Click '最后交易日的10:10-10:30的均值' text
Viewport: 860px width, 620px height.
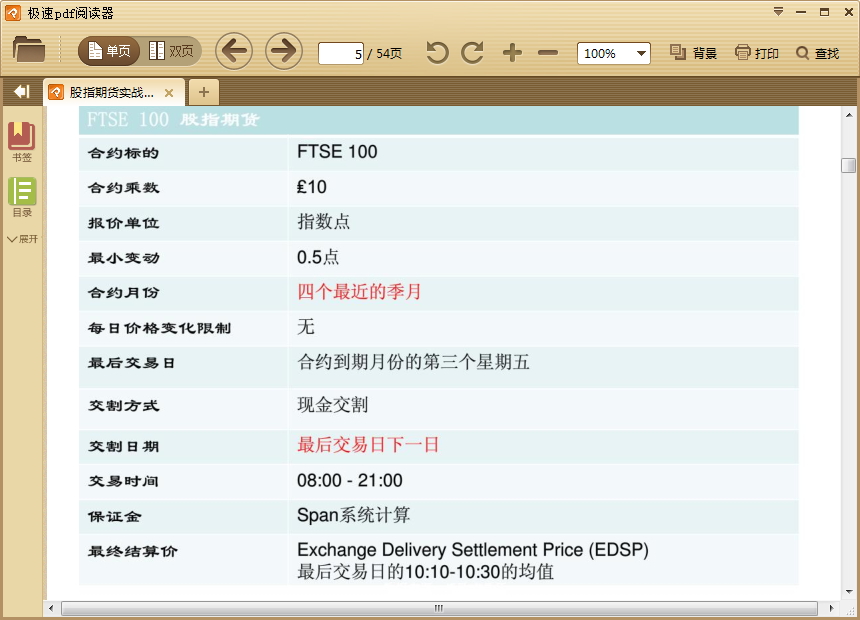coord(426,572)
